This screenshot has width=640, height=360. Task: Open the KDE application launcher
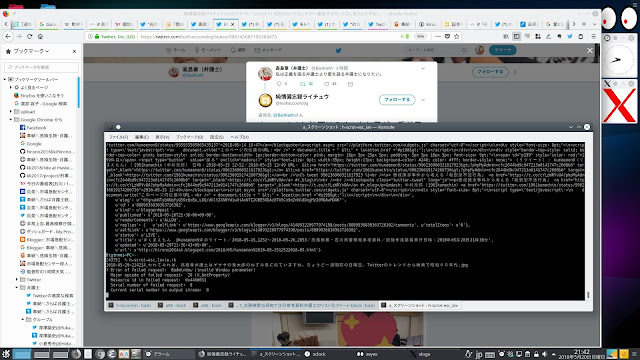click(x=6, y=354)
